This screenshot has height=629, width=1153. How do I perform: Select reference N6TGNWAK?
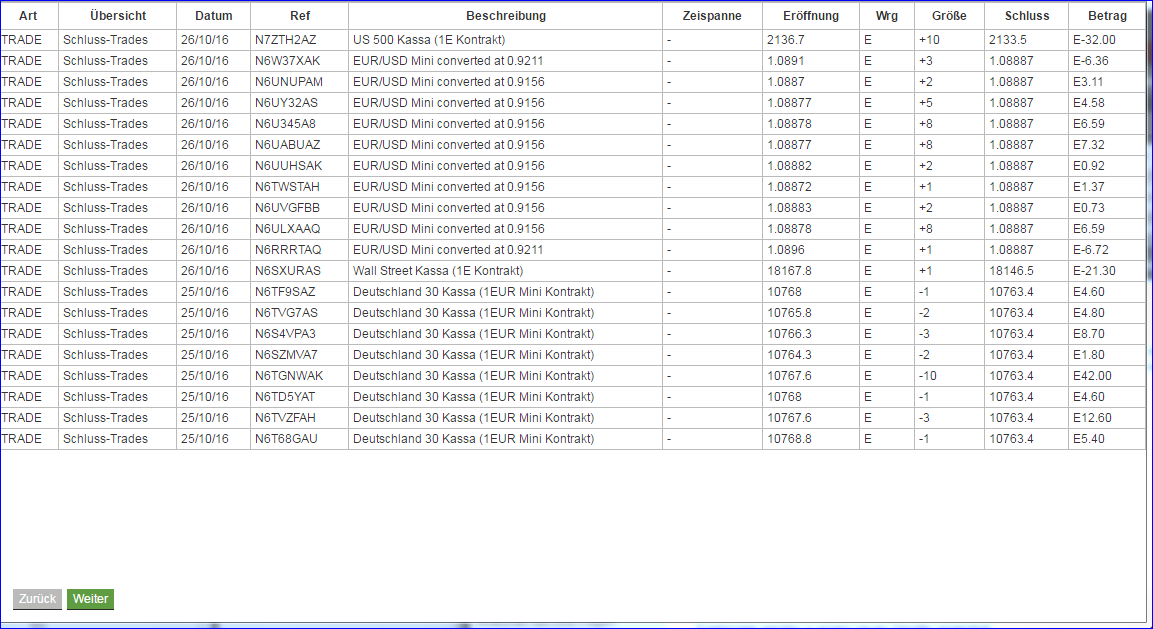point(289,375)
